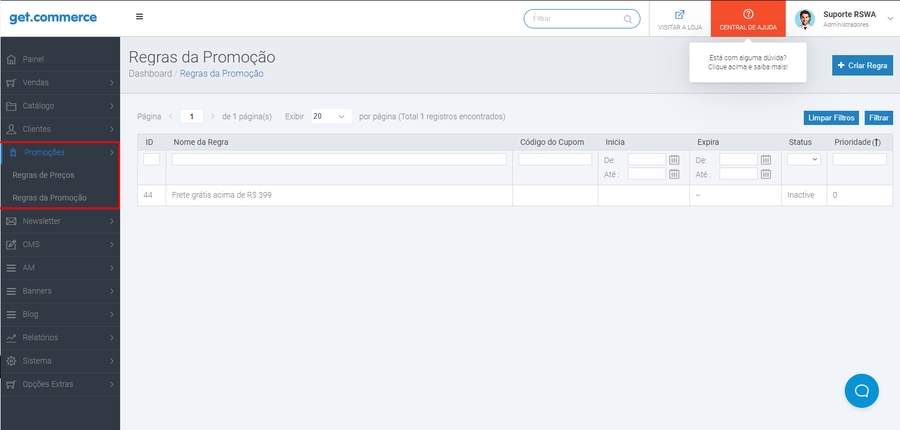Expand the Catálogo sidebar menu
This screenshot has height=430, width=900.
pos(60,106)
